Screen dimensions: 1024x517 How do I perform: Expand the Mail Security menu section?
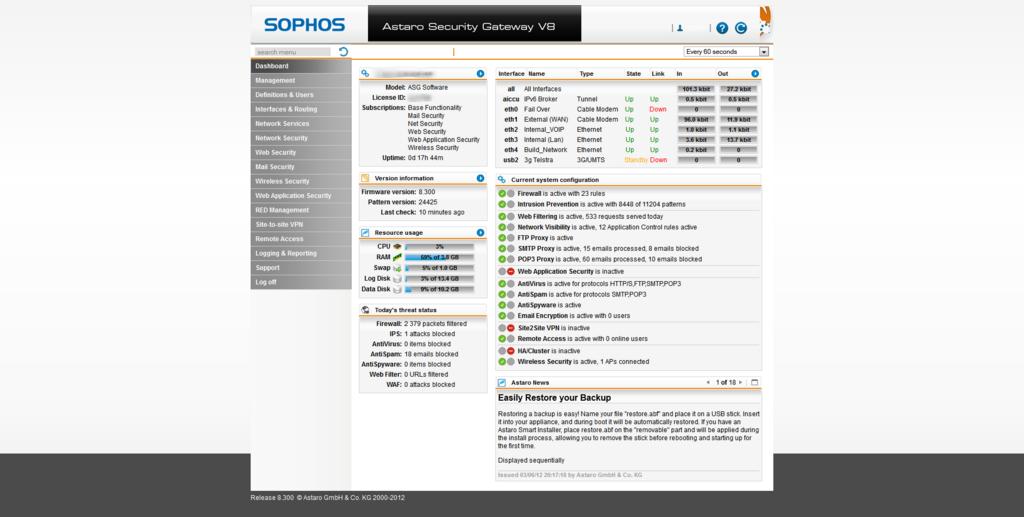[301, 166]
